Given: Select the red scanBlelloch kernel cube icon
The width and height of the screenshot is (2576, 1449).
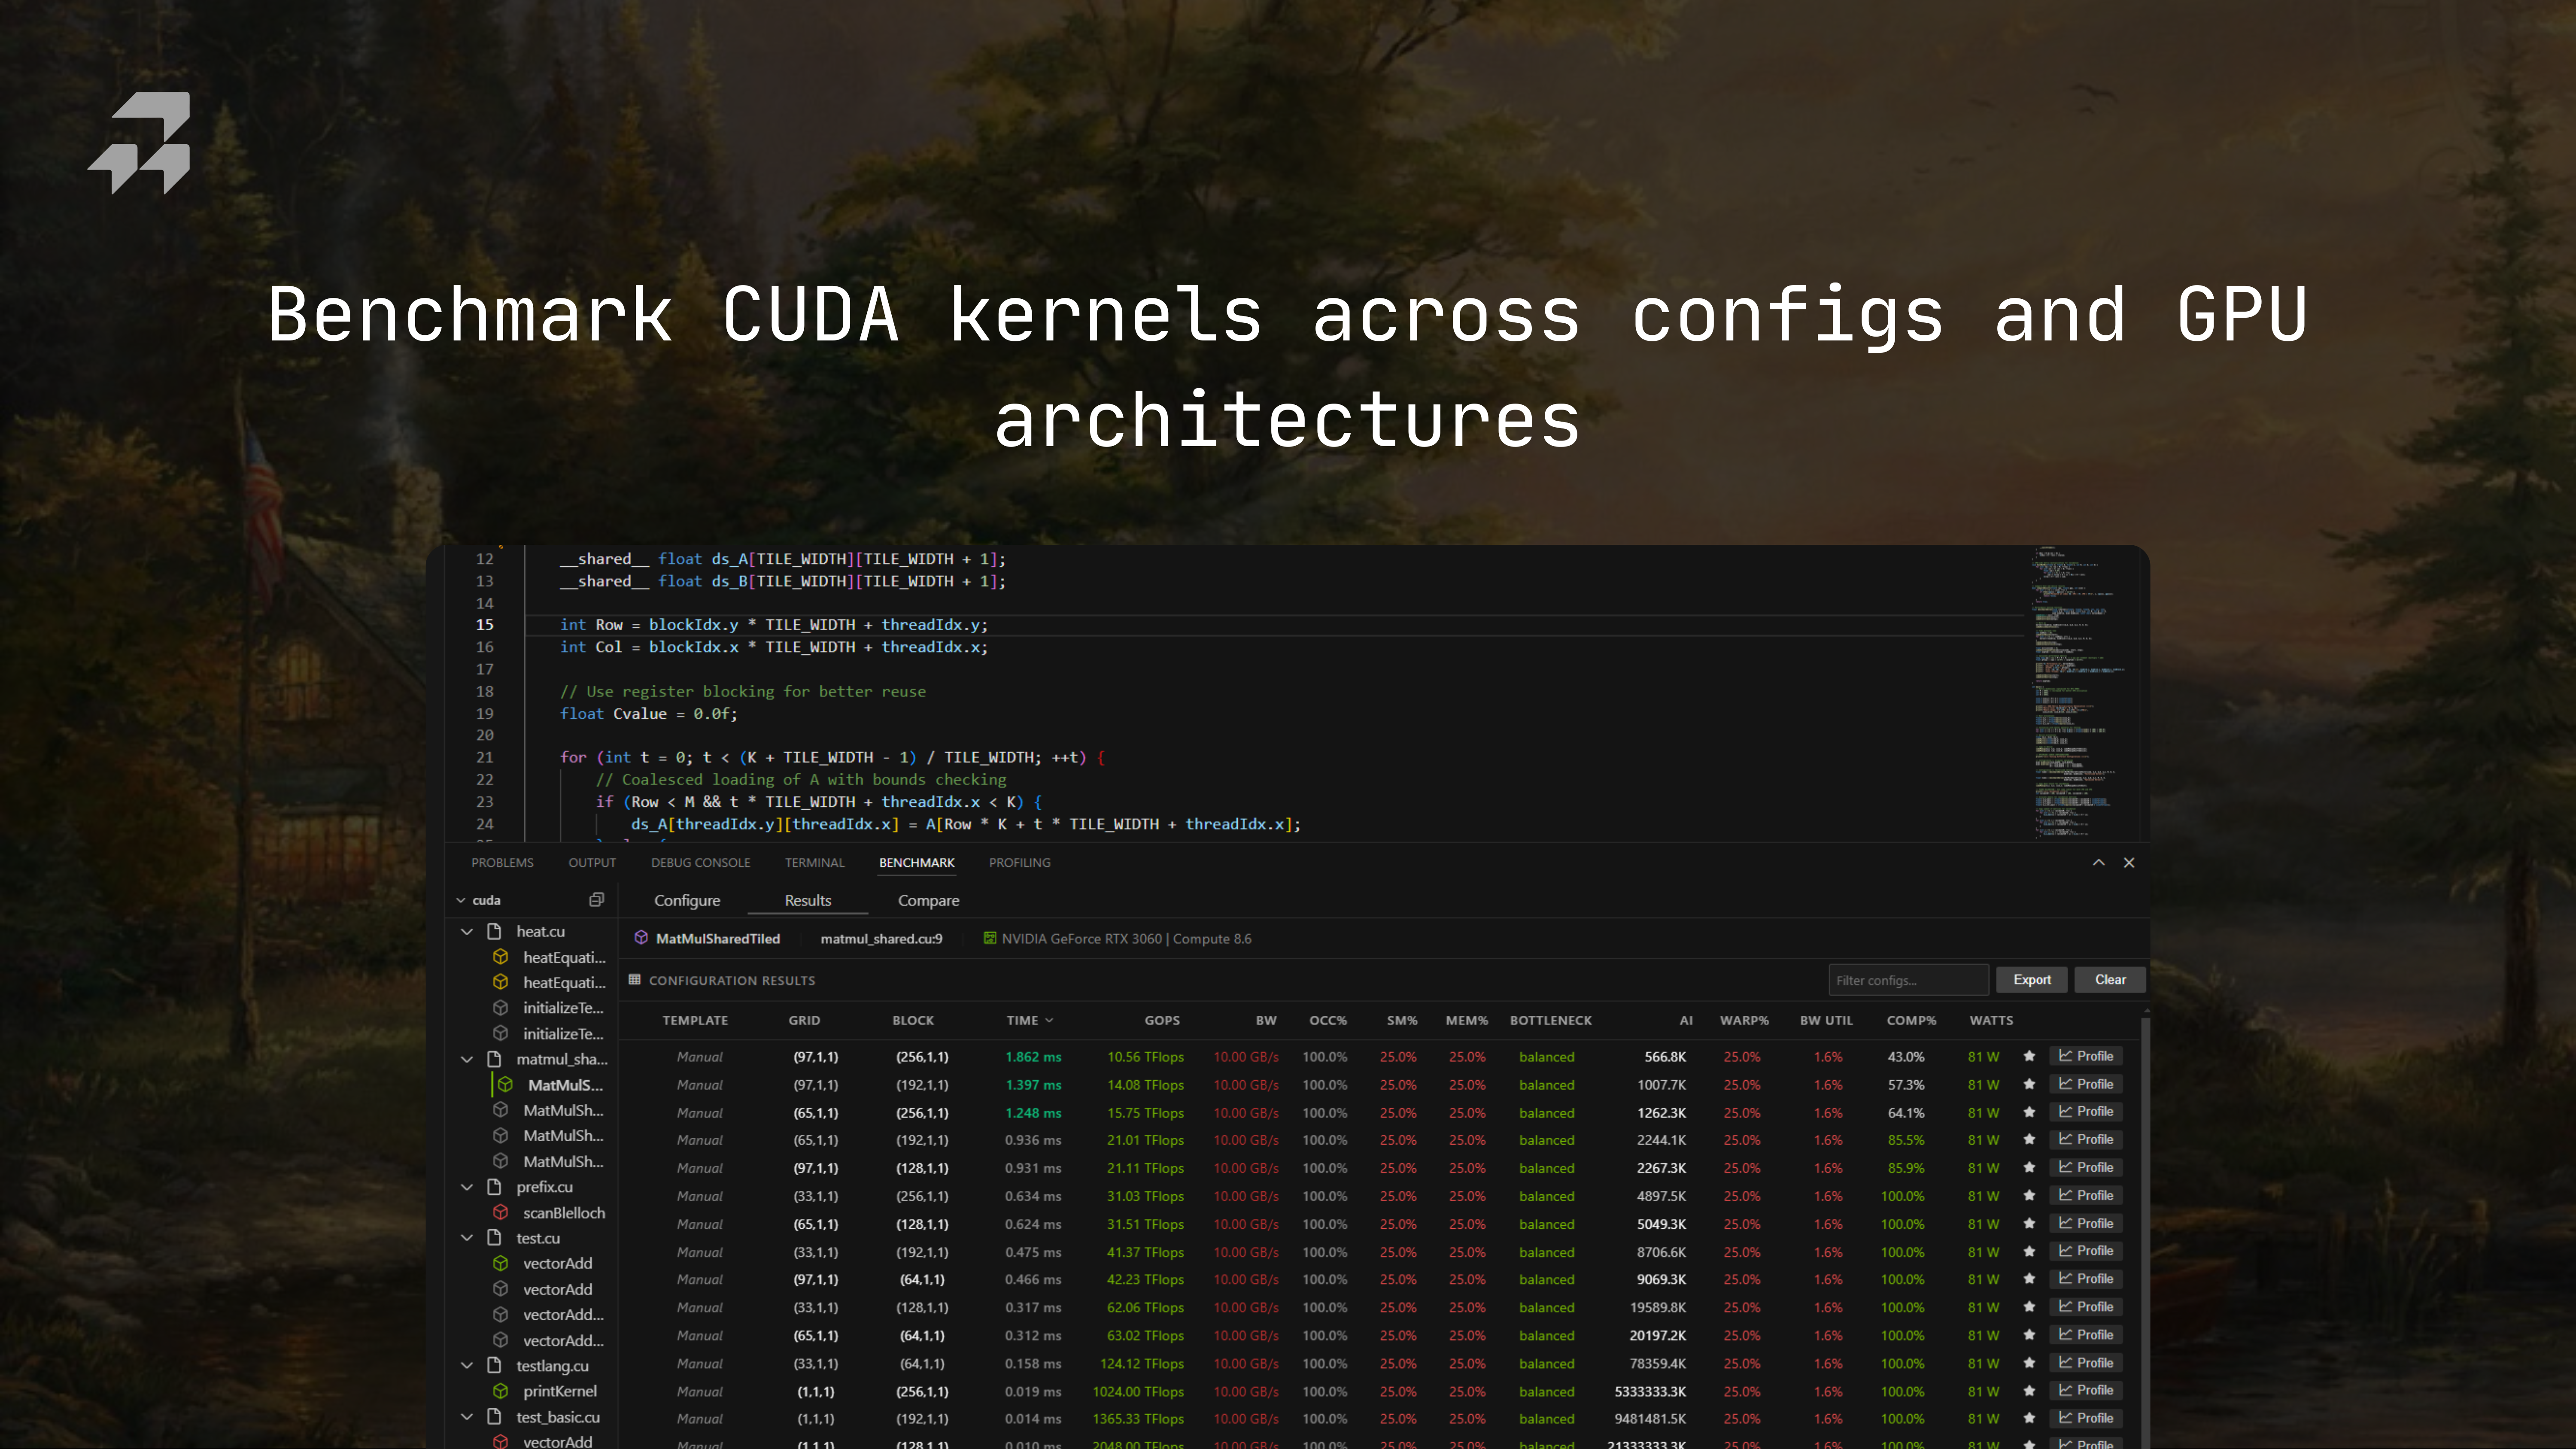Looking at the screenshot, I should click(x=501, y=1212).
